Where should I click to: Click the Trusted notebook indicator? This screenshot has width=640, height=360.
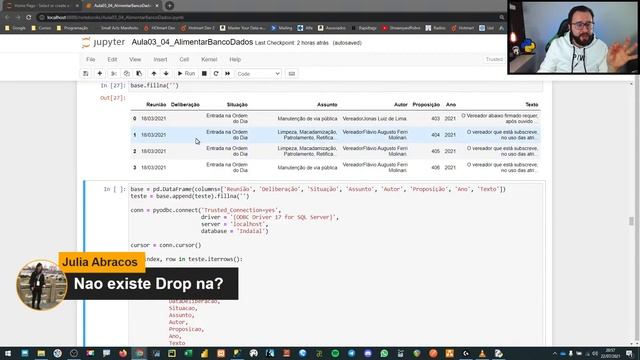tap(494, 60)
